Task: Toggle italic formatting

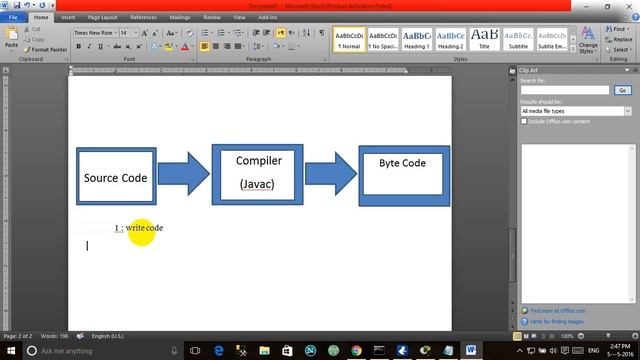Action: pos(89,47)
